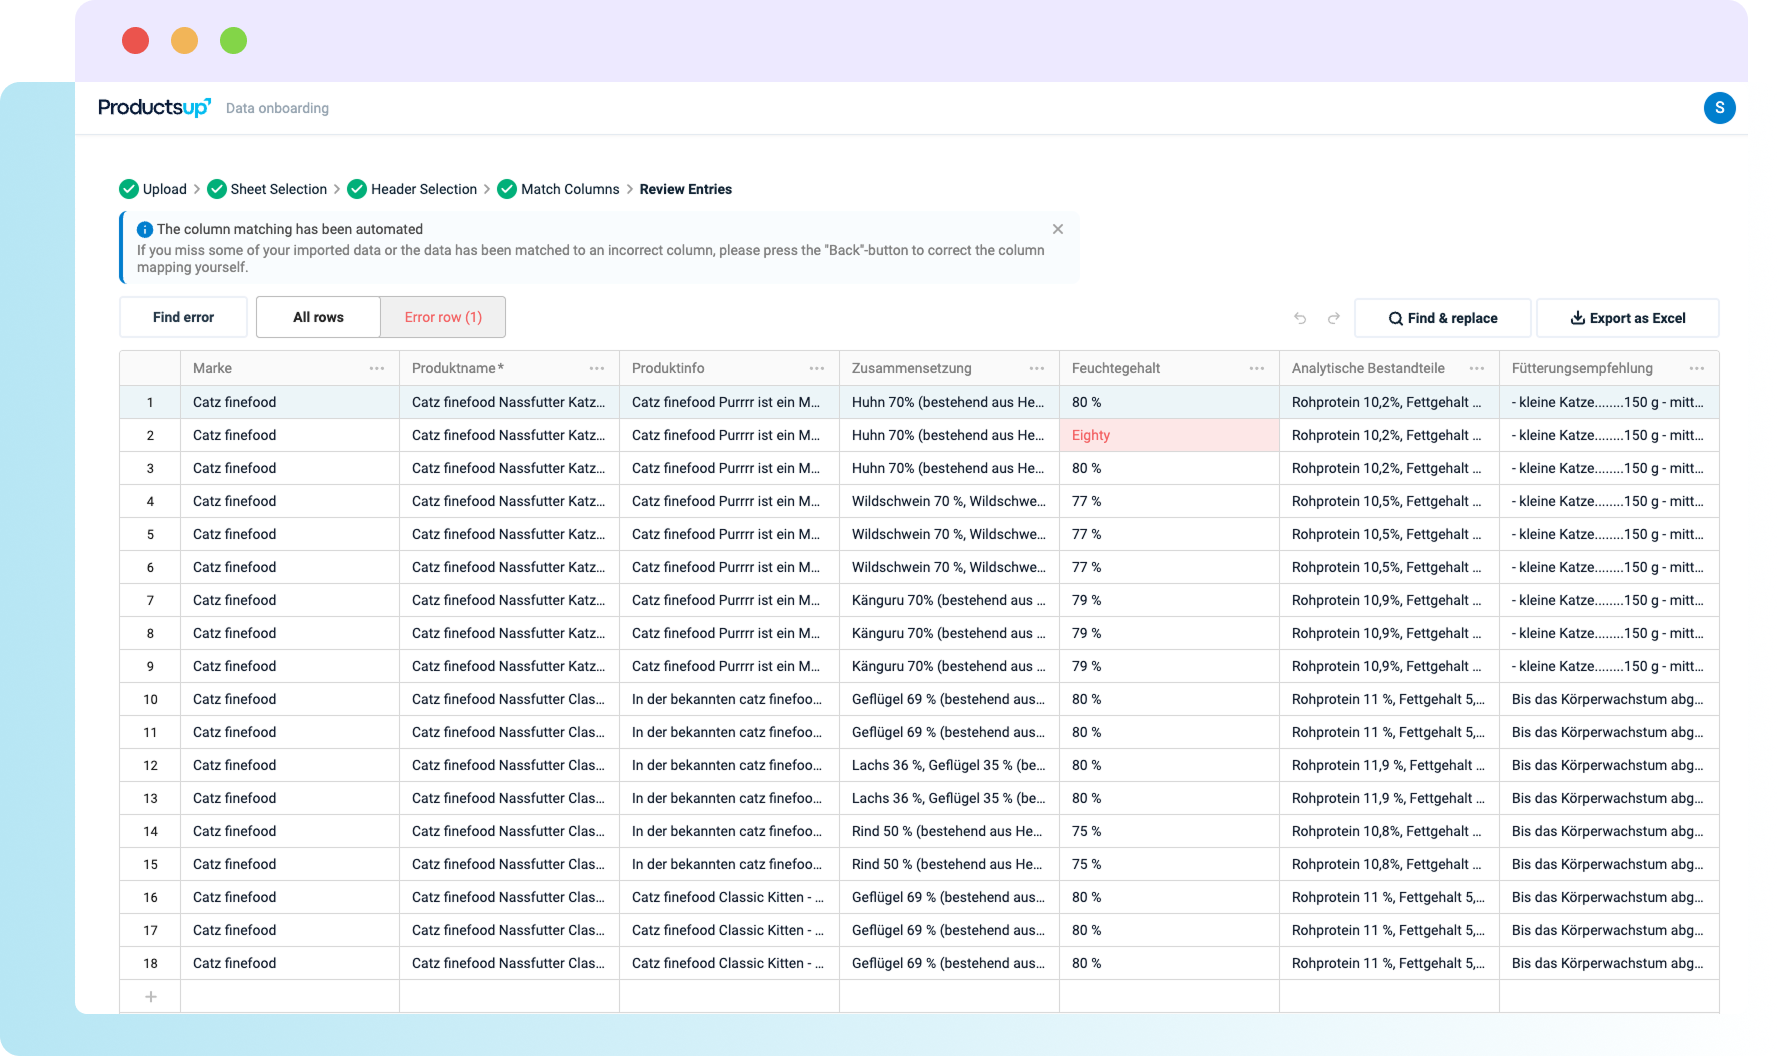Open Zusammensetzung column options menu
This screenshot has width=1780, height=1056.
pyautogui.click(x=1037, y=369)
